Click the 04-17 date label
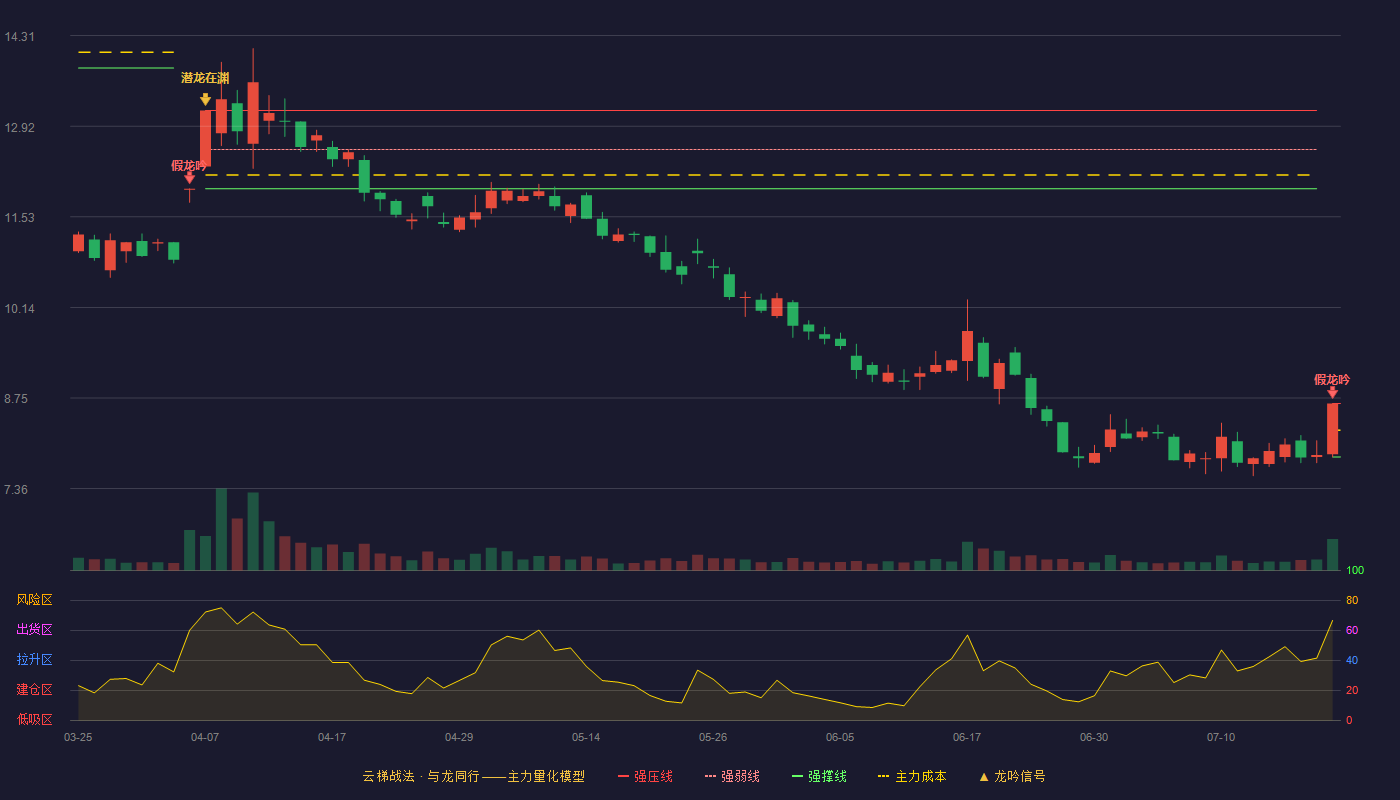1400x800 pixels. point(332,737)
